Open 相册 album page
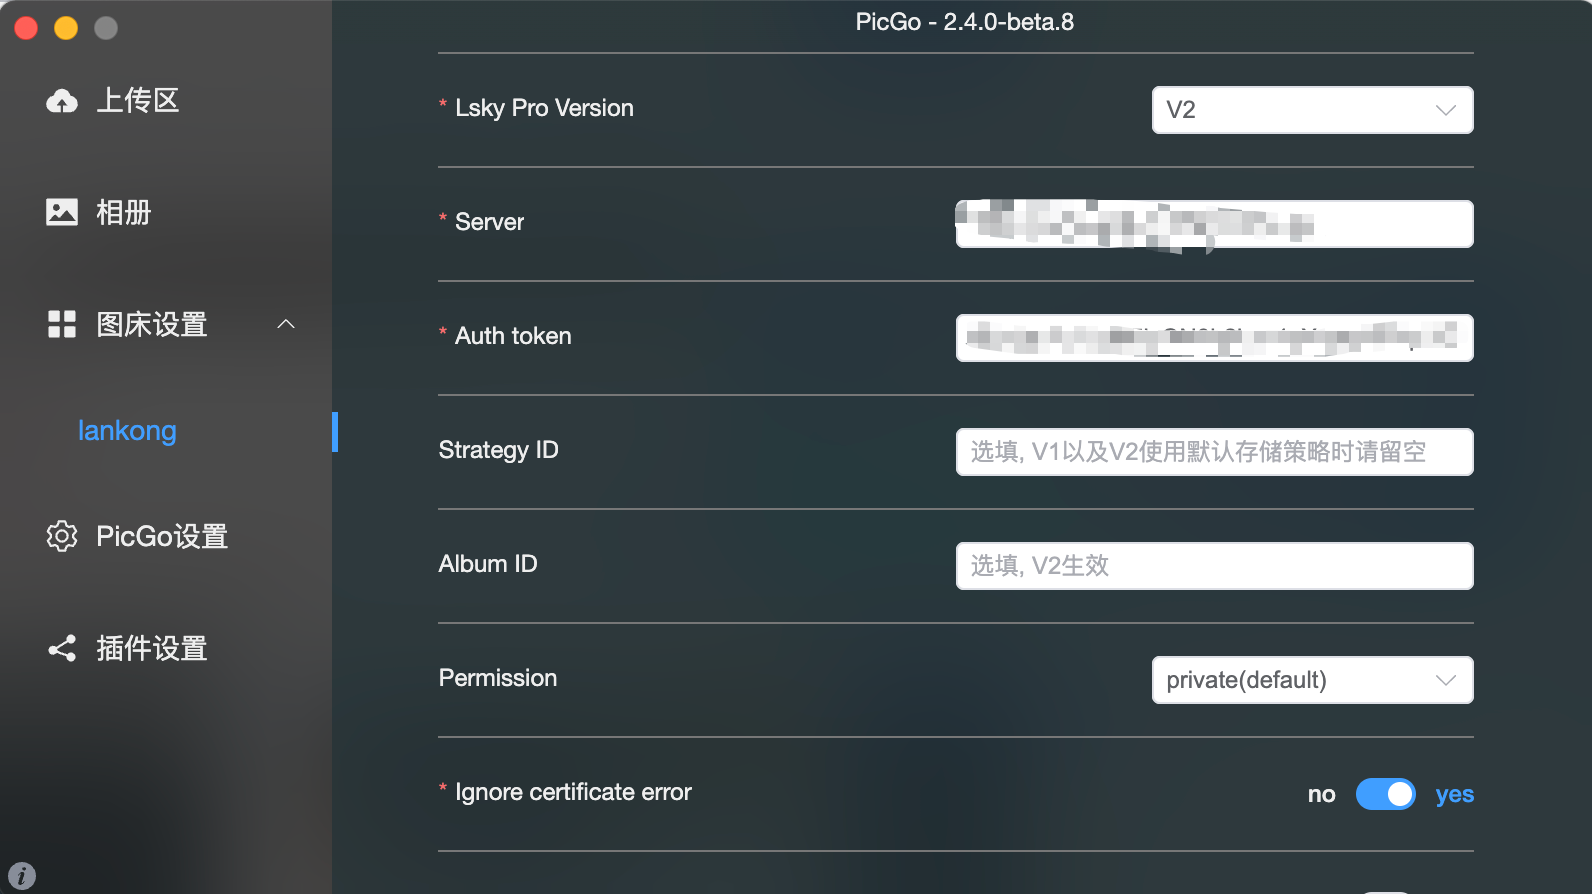Screen dimensions: 1592x894 pyautogui.click(x=124, y=212)
